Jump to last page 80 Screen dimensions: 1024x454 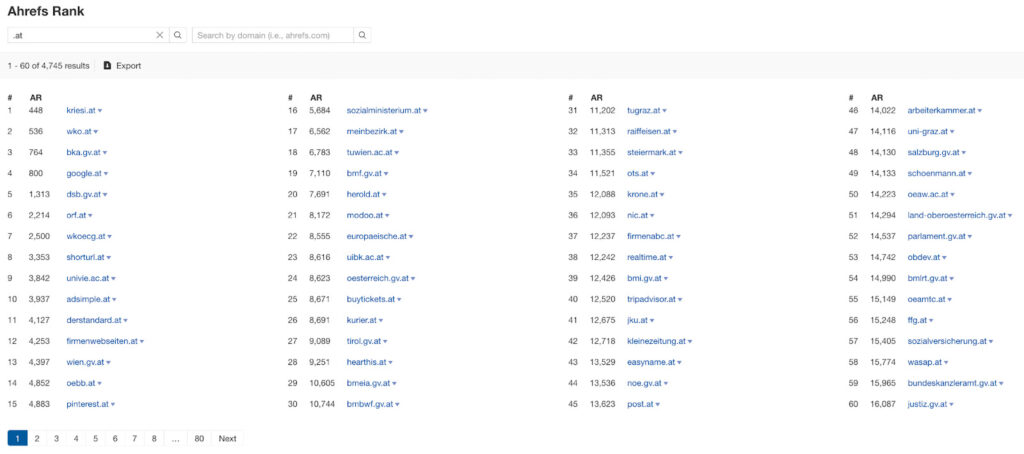coord(199,438)
